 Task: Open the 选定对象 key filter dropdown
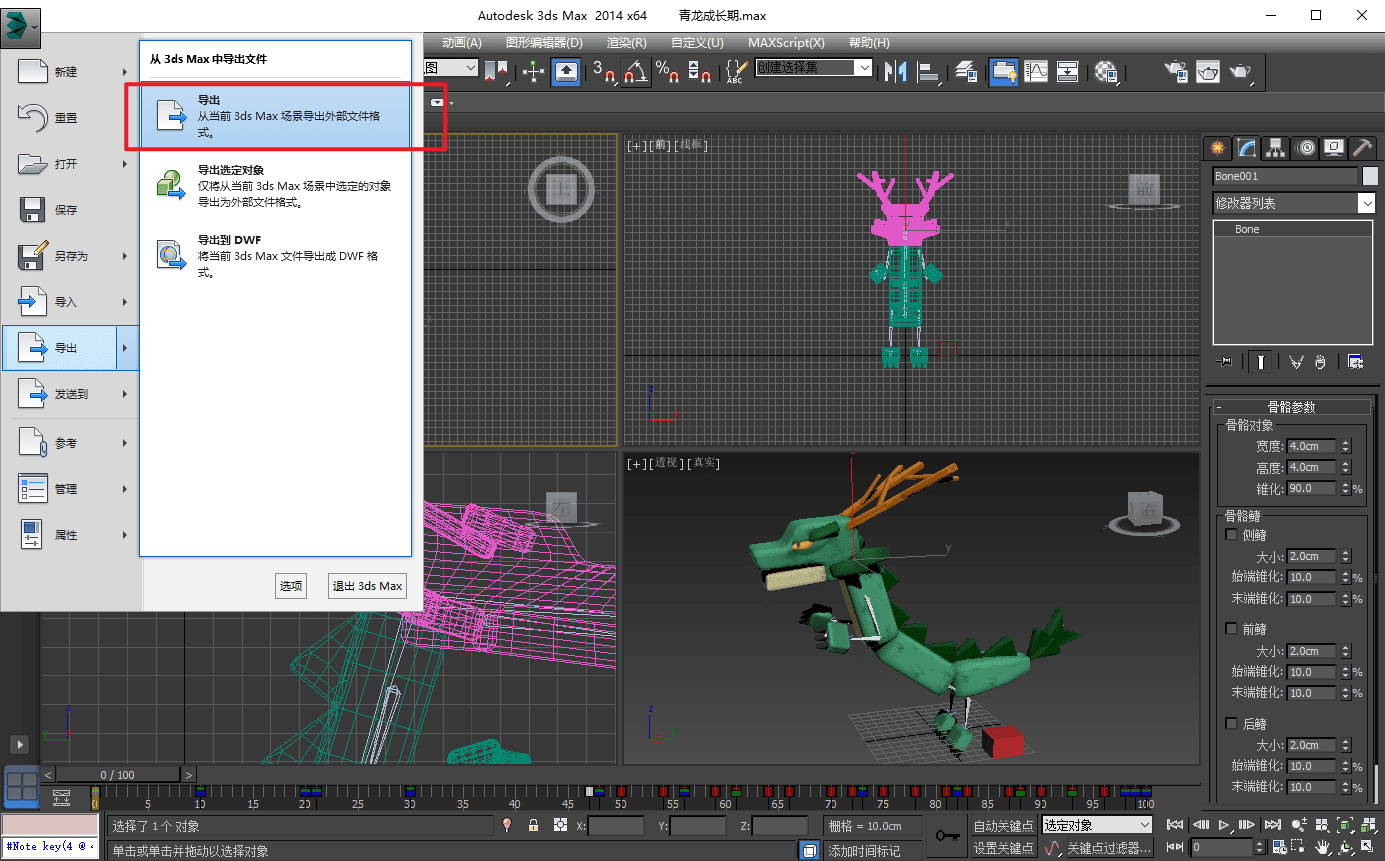[x=1097, y=825]
